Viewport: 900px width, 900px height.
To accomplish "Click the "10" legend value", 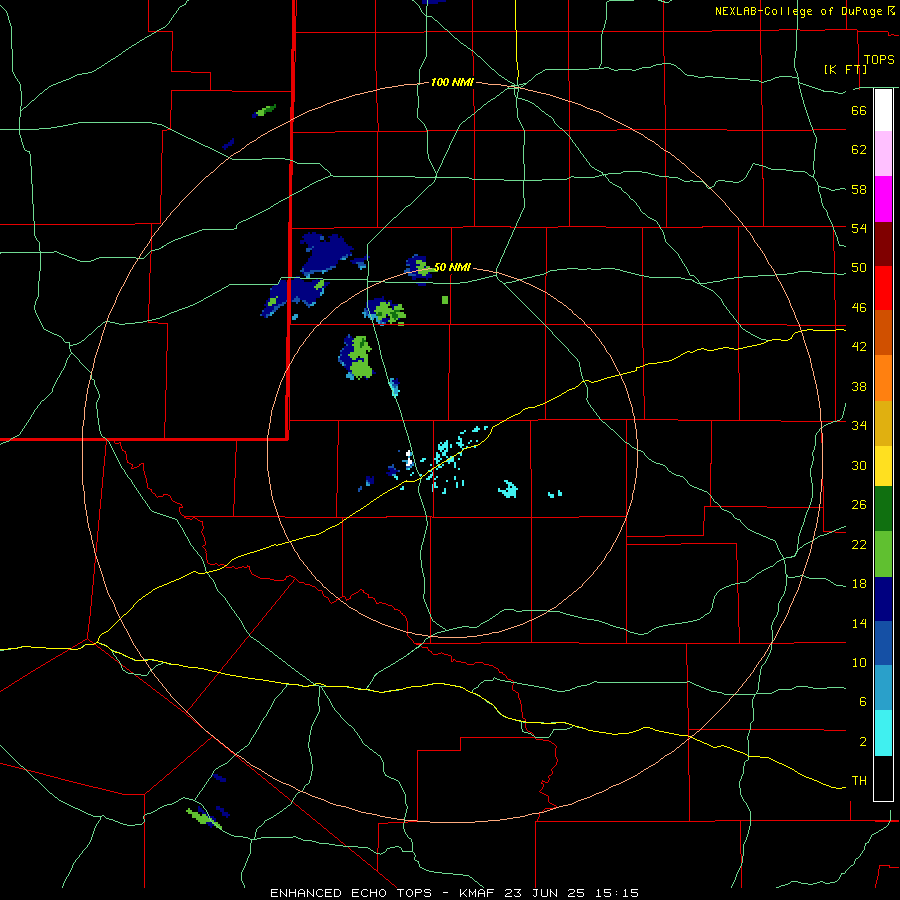I will click(x=859, y=662).
